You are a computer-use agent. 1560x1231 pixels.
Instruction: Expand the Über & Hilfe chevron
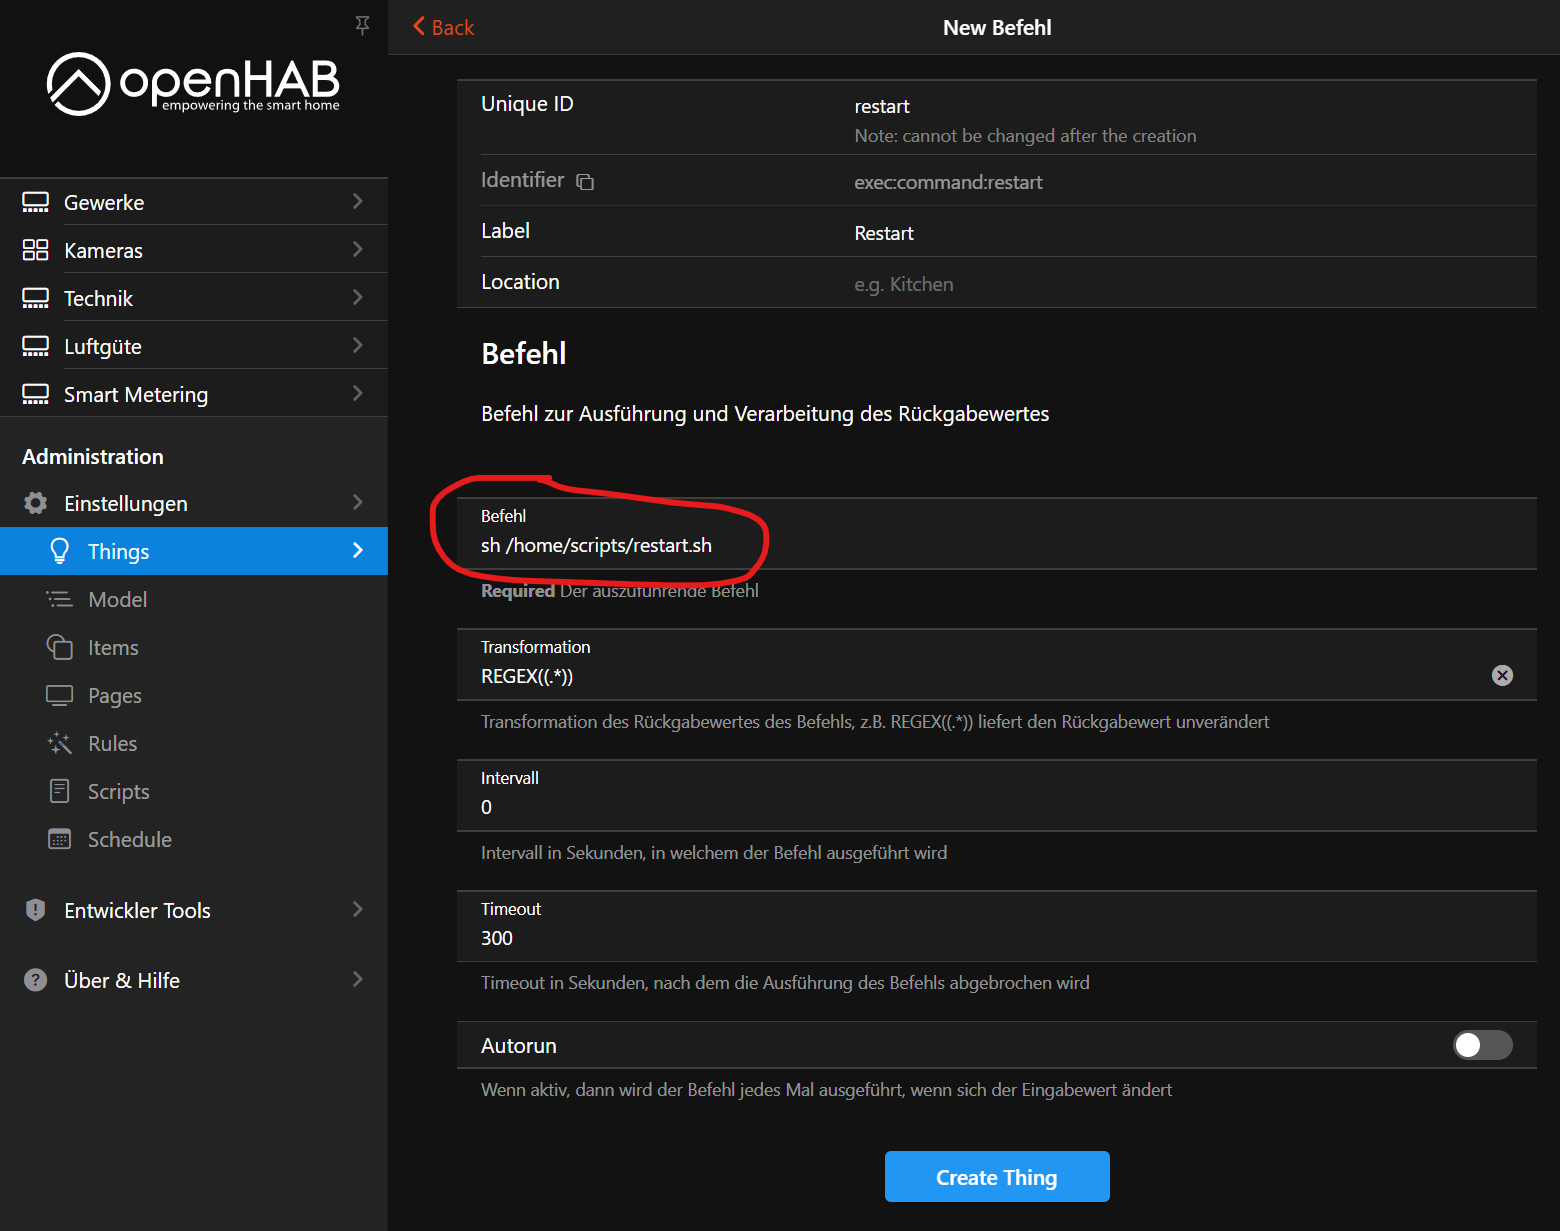coord(357,980)
